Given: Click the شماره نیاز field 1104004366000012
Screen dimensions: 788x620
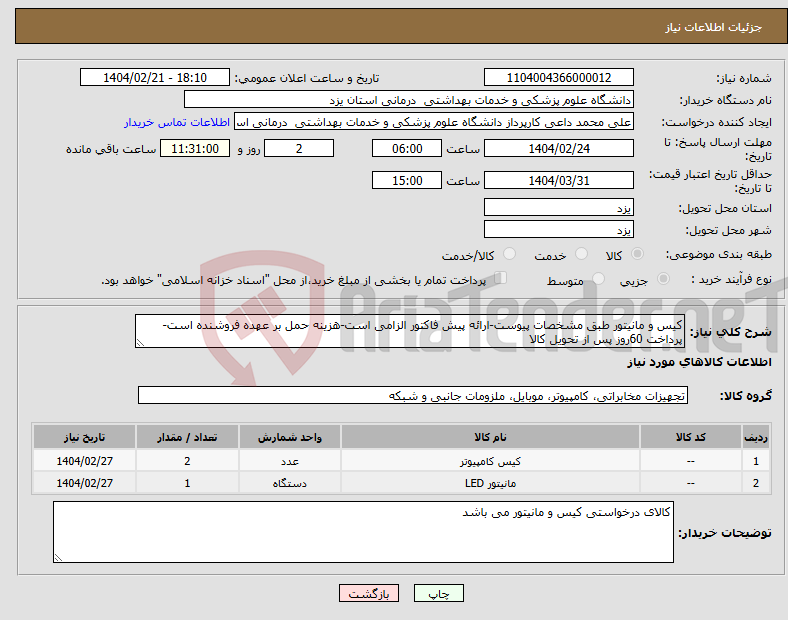Looking at the screenshot, I should tap(558, 78).
